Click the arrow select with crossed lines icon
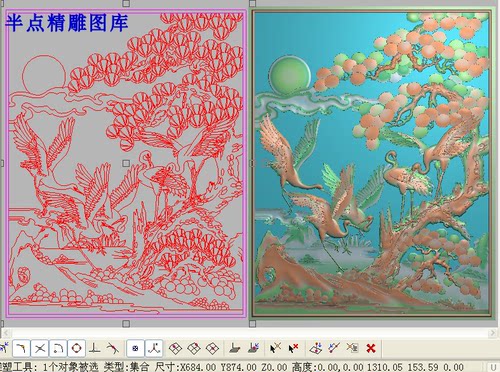The height and width of the screenshot is (372, 500). [275, 348]
